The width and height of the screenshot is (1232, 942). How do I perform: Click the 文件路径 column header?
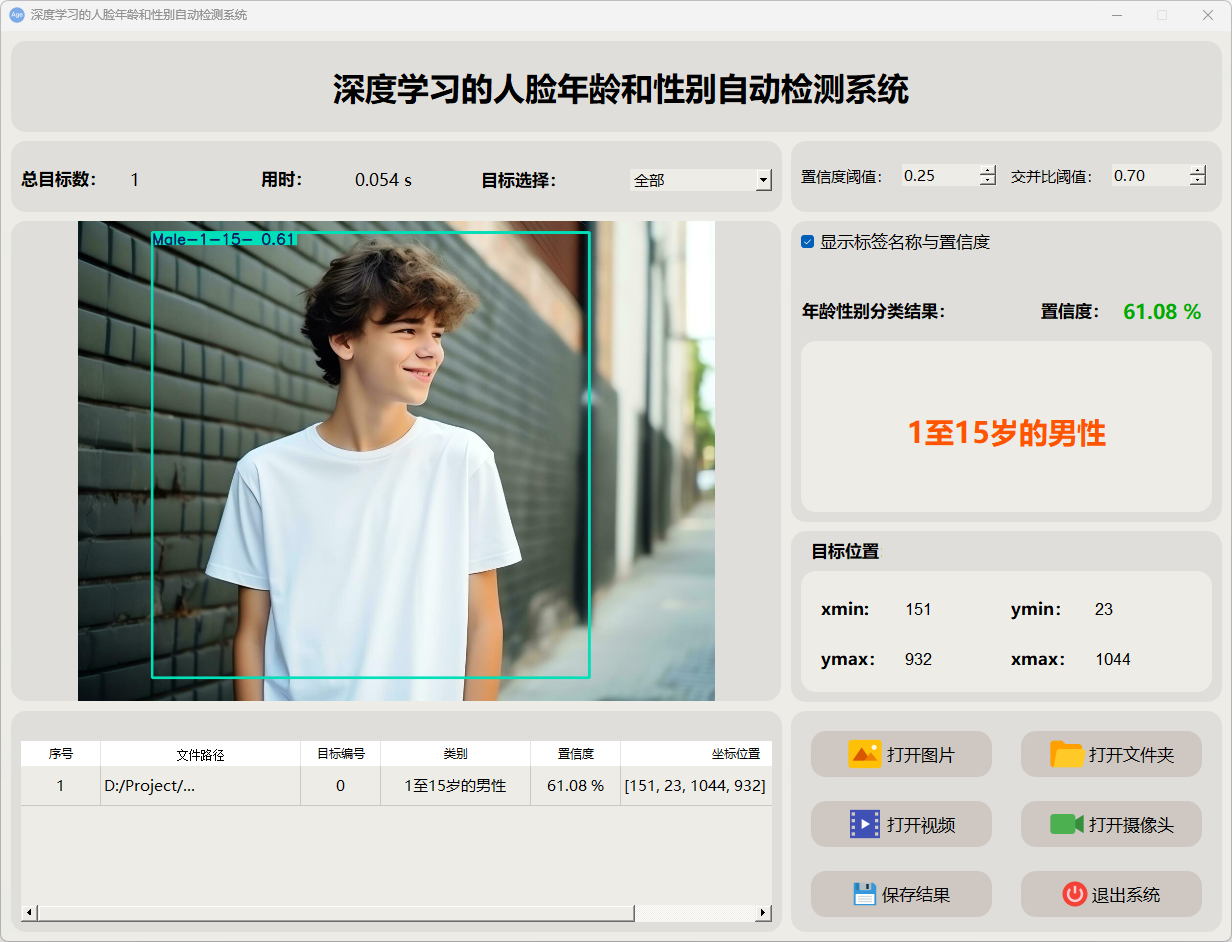click(200, 754)
